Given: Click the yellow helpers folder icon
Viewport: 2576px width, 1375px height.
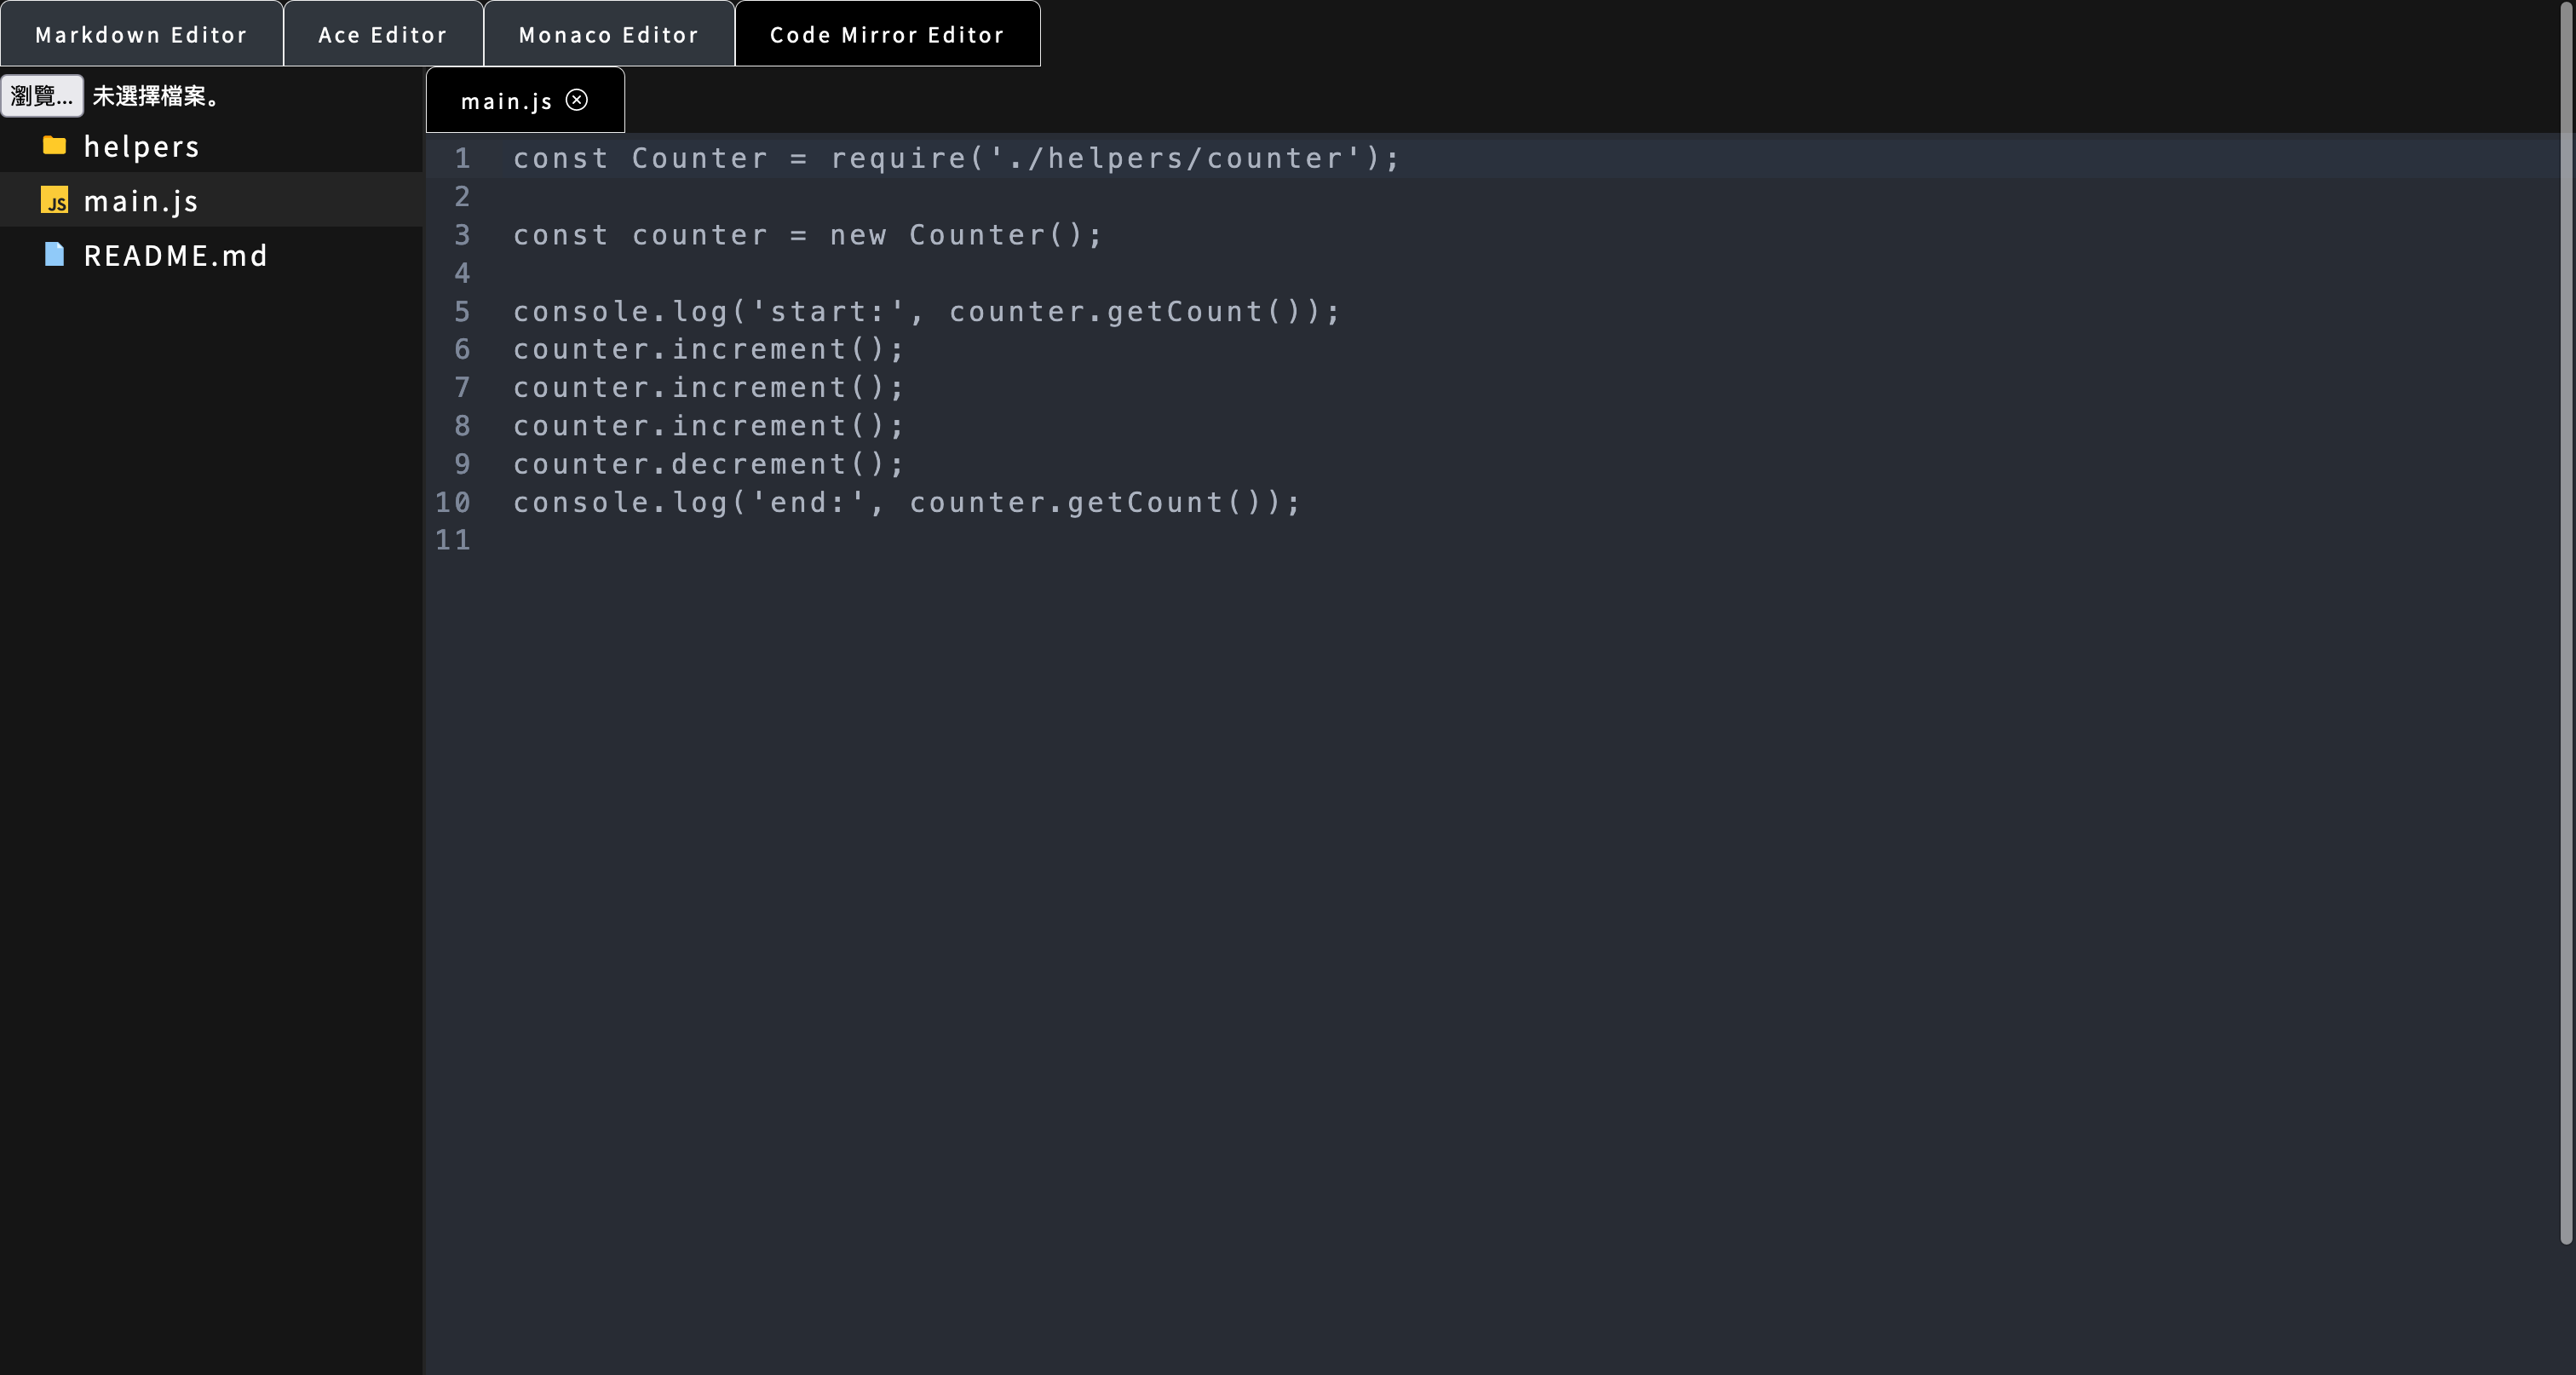Looking at the screenshot, I should 54,146.
